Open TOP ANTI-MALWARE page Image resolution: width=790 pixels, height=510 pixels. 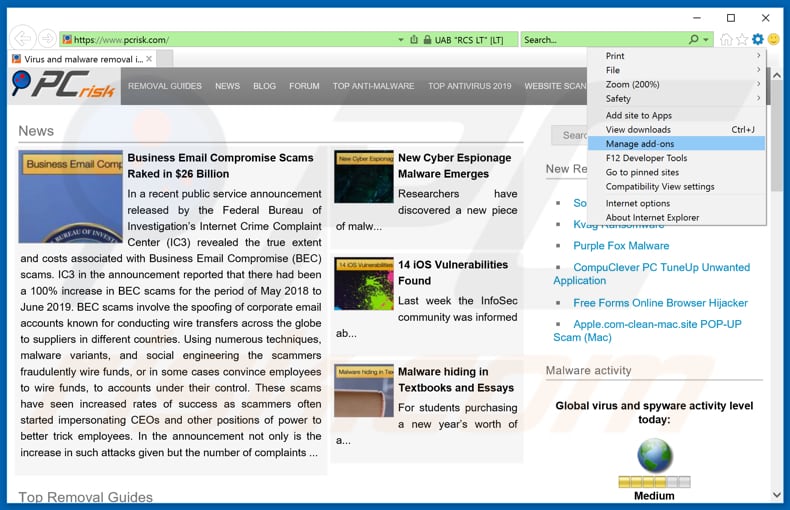(x=373, y=86)
